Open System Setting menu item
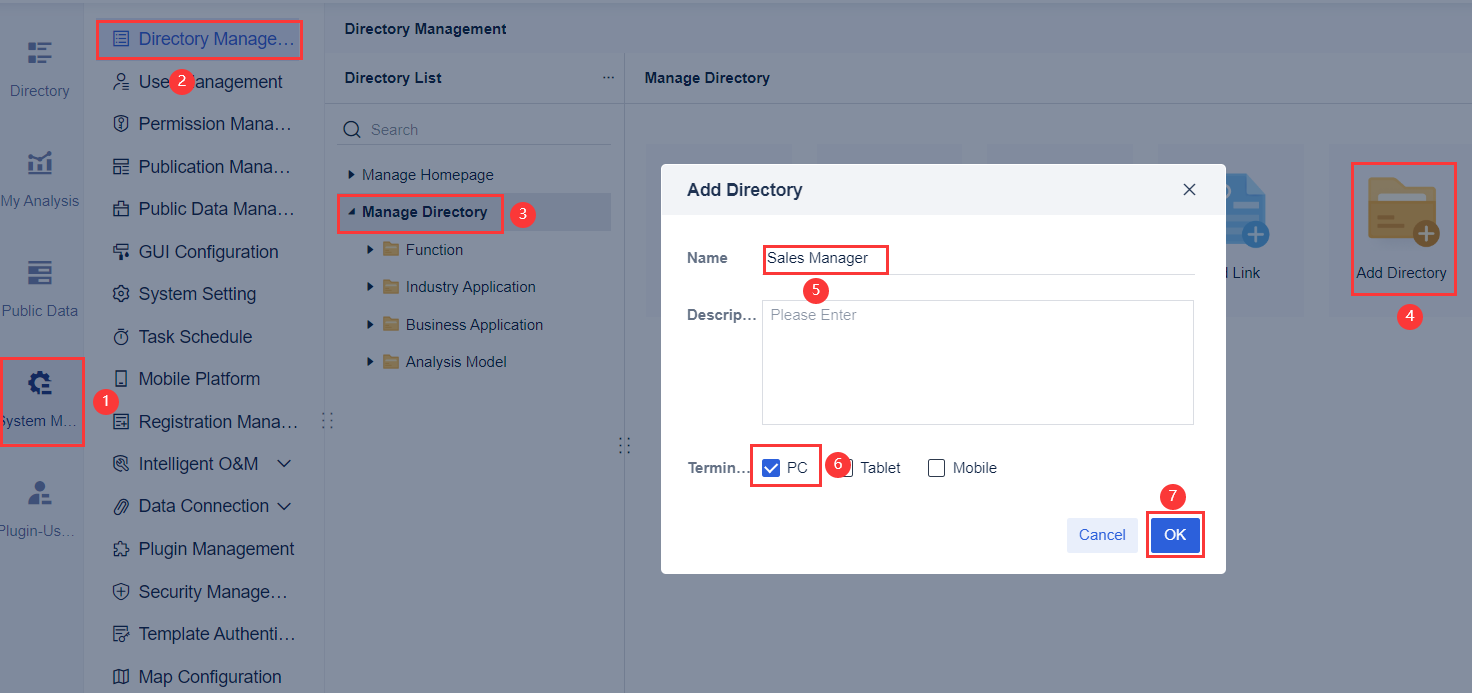Image resolution: width=1472 pixels, height=693 pixels. [204, 294]
